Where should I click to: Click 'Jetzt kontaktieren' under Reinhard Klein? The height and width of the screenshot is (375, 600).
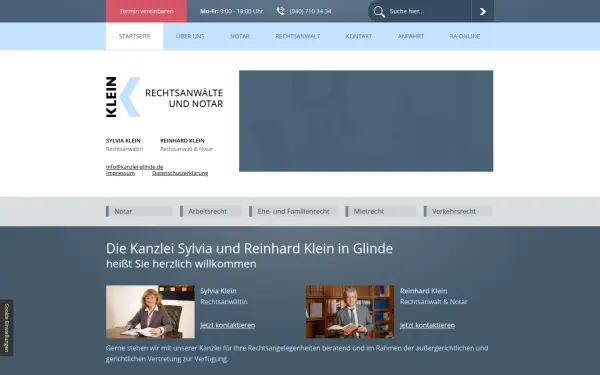(427, 325)
